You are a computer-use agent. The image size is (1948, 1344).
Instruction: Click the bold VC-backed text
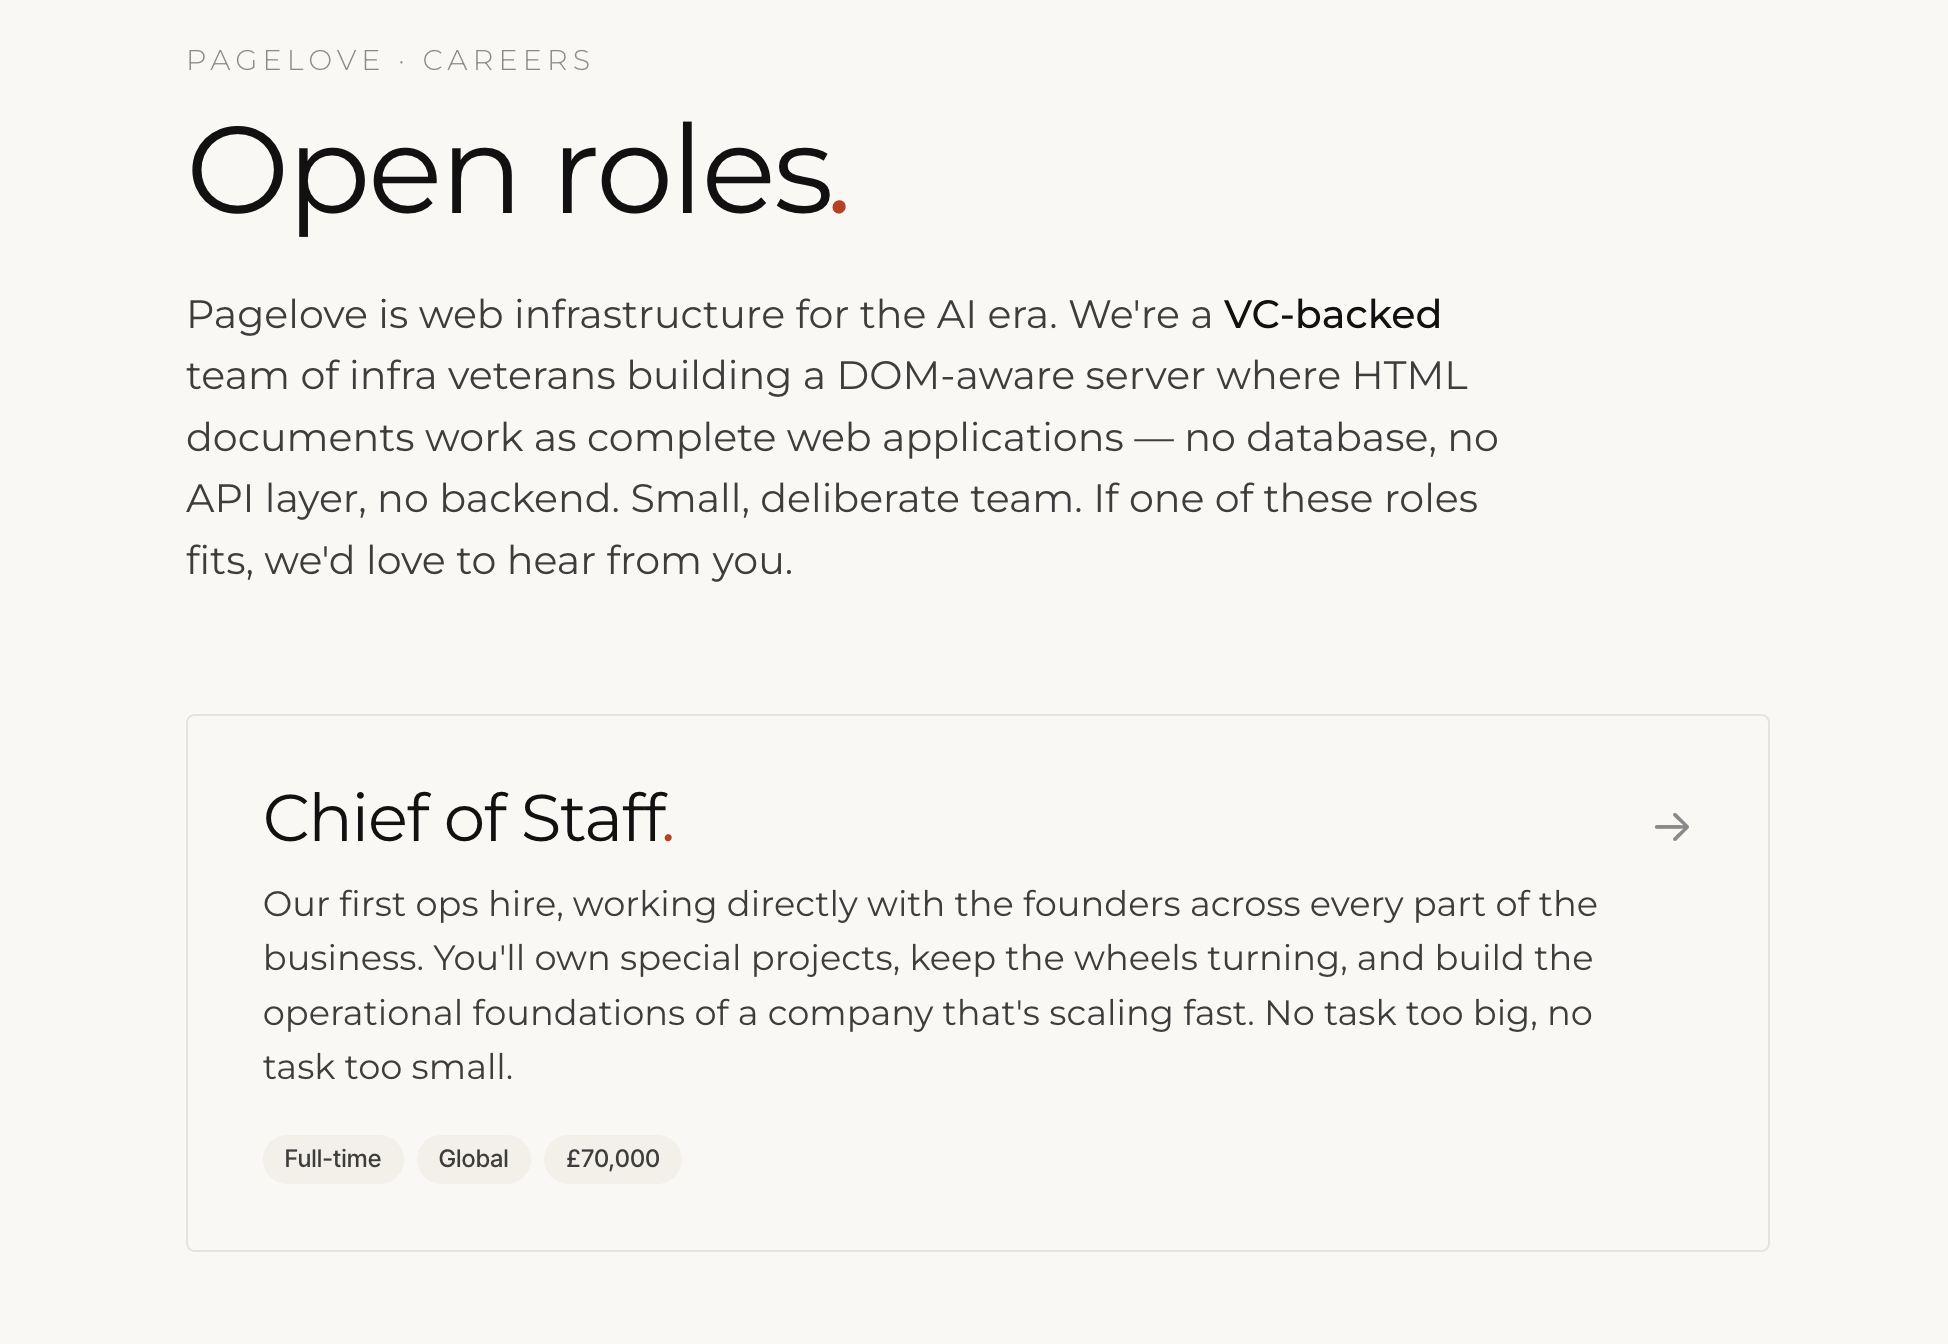click(x=1332, y=314)
